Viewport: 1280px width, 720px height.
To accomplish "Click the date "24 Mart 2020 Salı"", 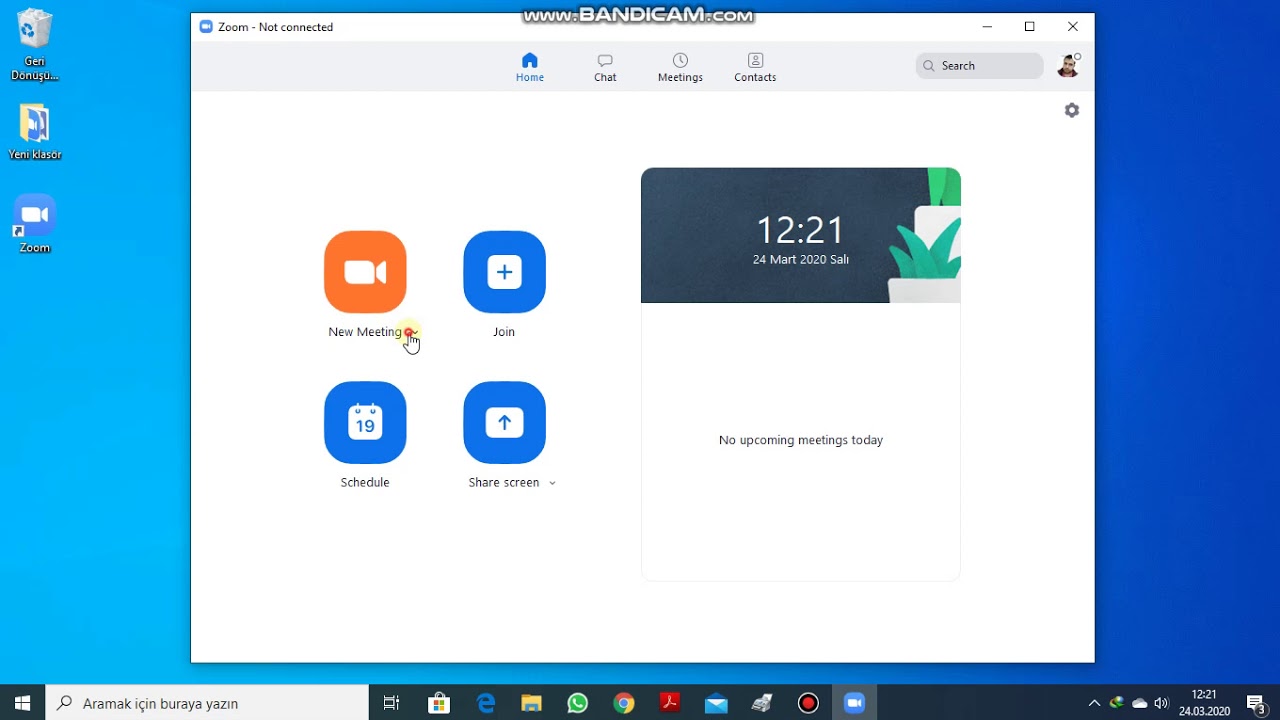I will coord(801,260).
